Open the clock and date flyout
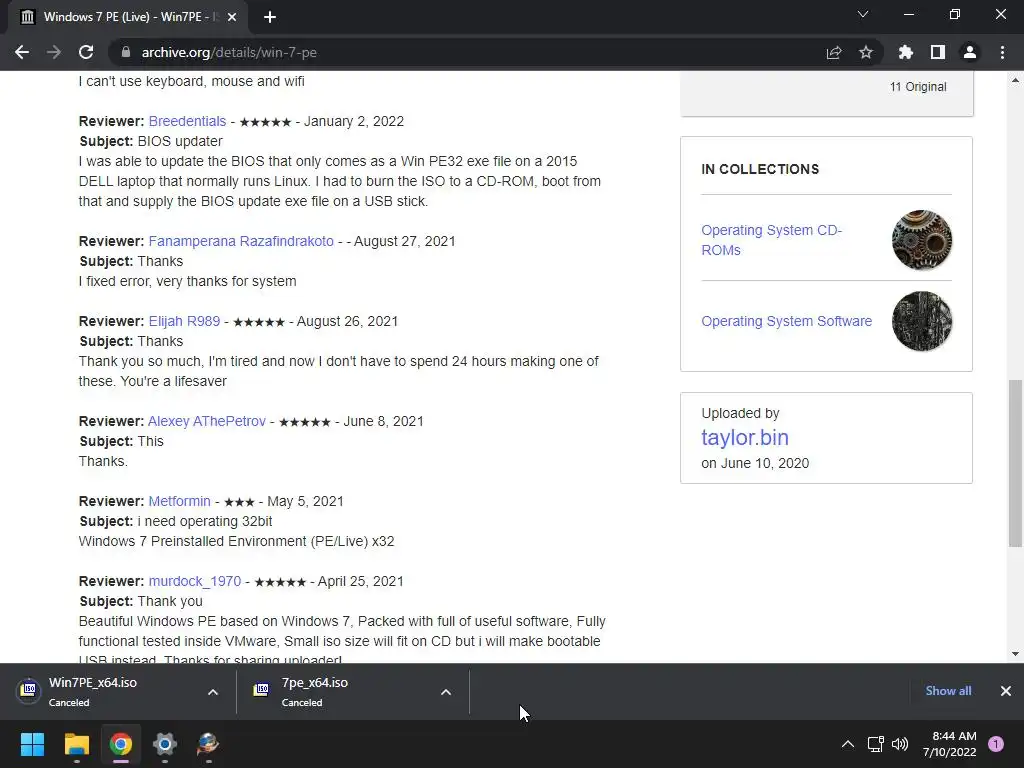 click(x=950, y=744)
